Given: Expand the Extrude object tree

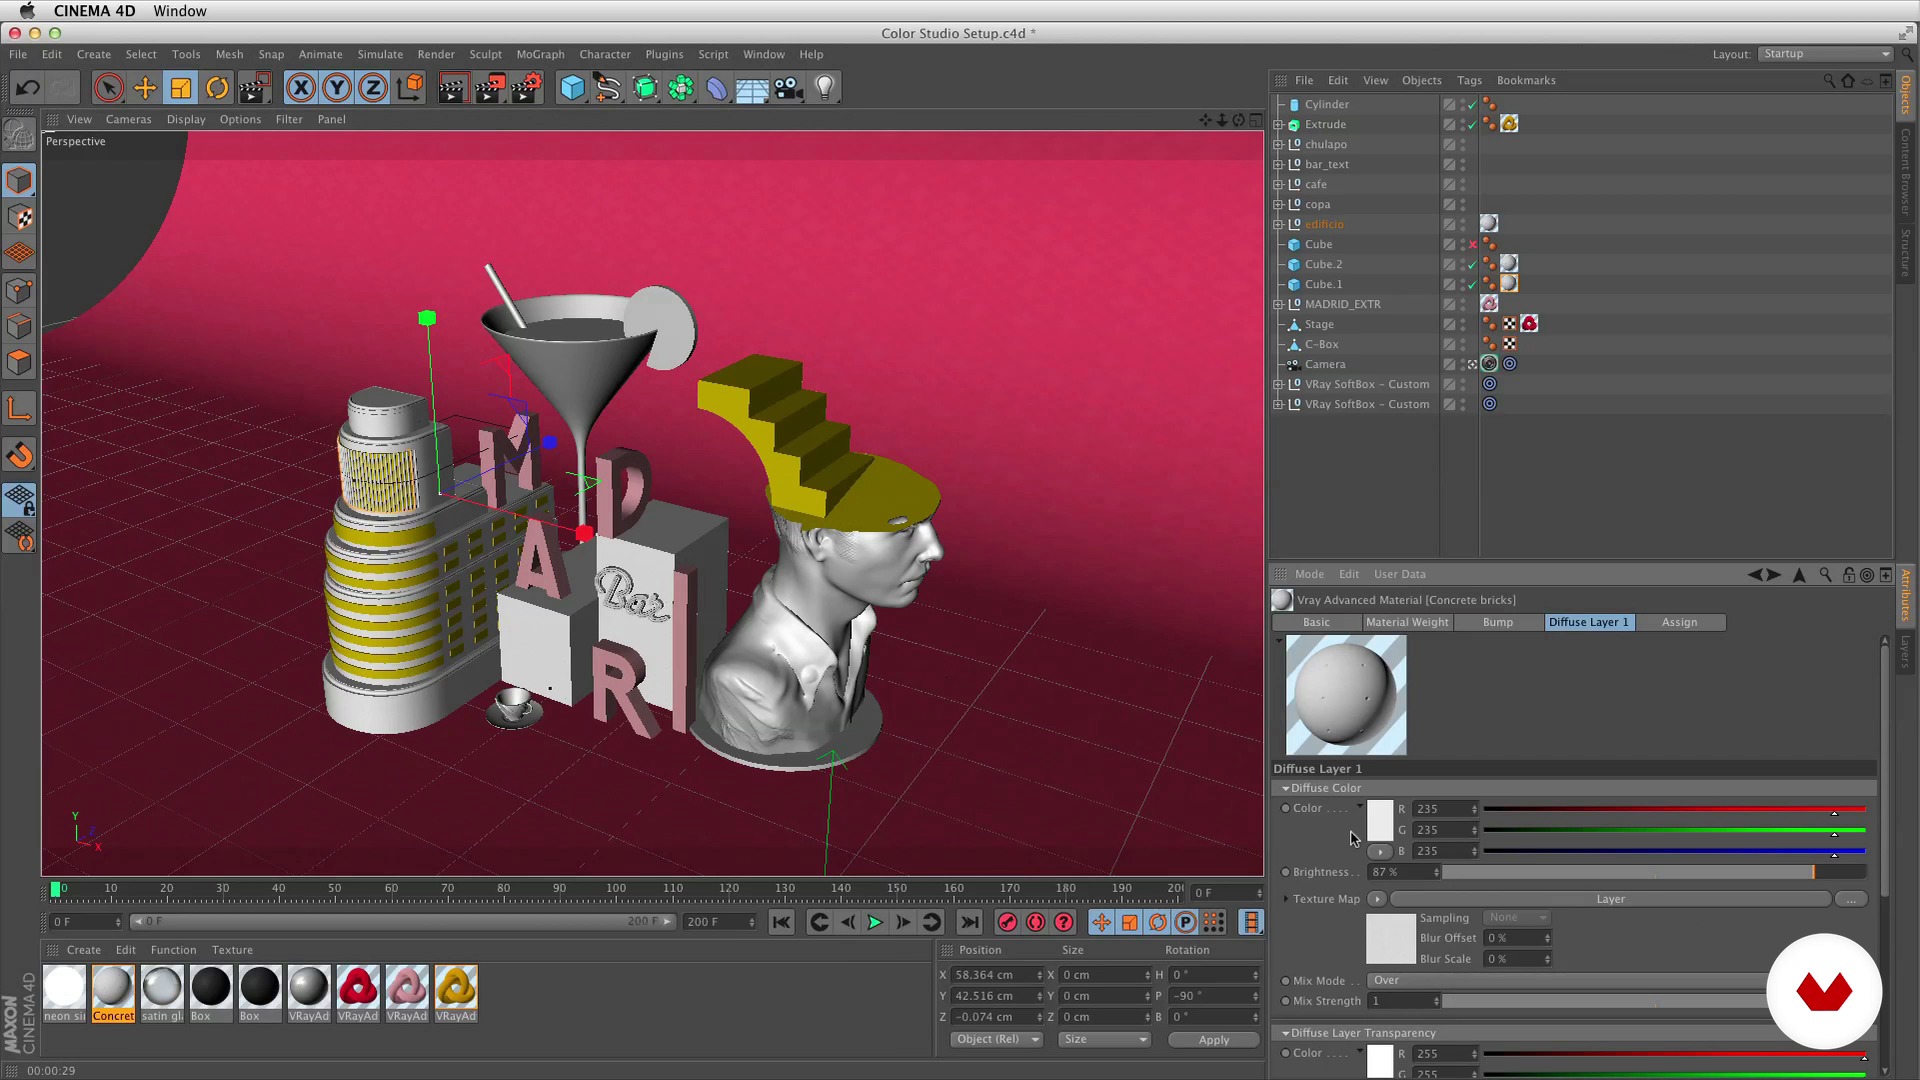Looking at the screenshot, I should [1278, 124].
